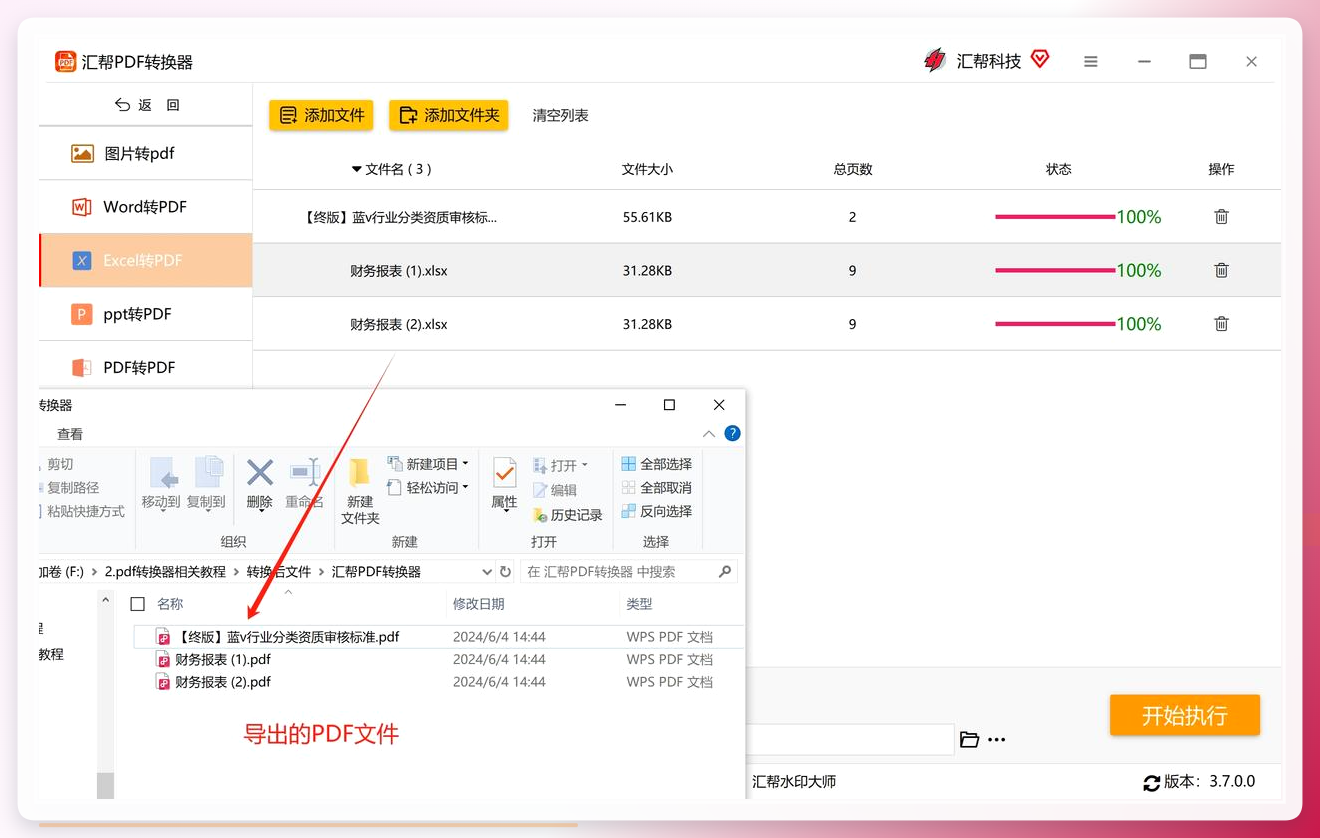Clear the list with 清空列表
This screenshot has height=838, width=1320.
pos(560,116)
